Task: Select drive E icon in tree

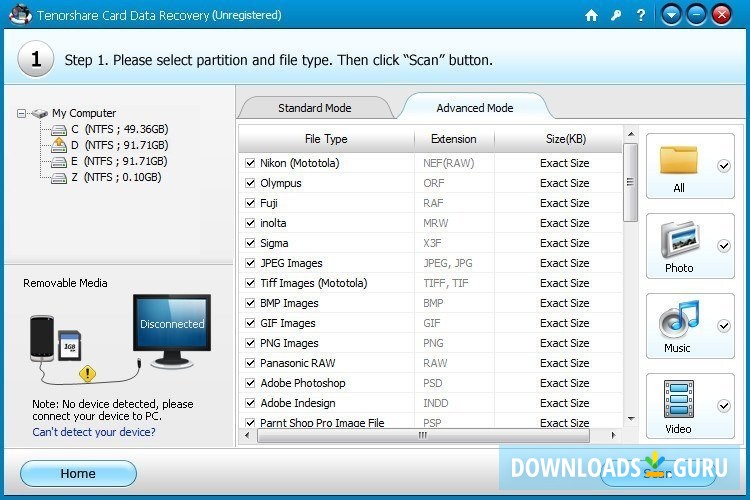Action: [59, 162]
